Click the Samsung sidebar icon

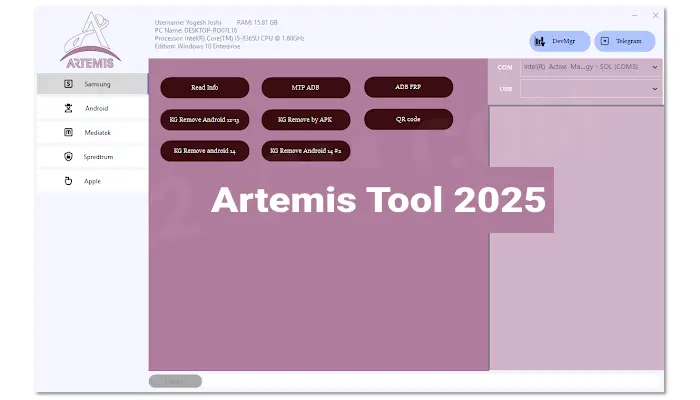pos(68,84)
